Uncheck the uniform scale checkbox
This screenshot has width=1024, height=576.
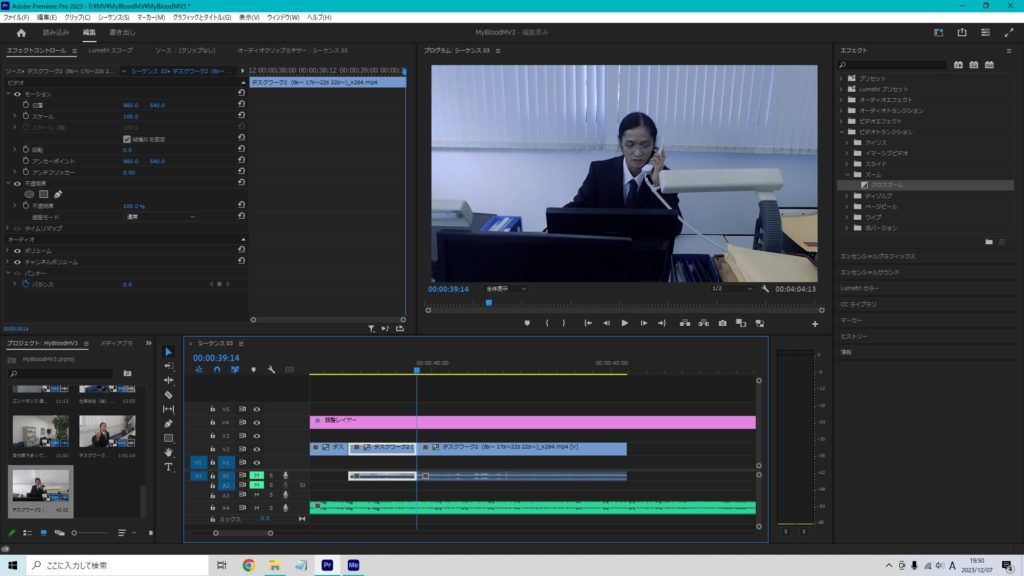coord(126,138)
